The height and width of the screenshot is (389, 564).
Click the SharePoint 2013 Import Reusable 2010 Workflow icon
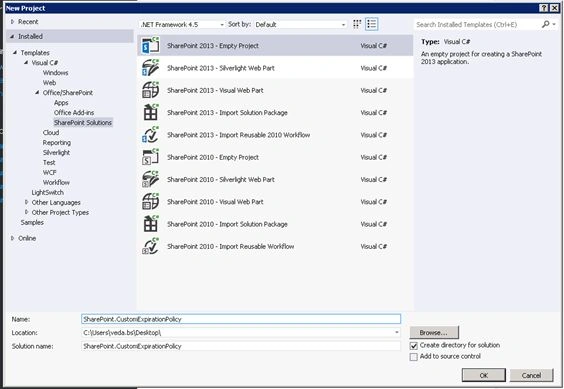pyautogui.click(x=150, y=135)
